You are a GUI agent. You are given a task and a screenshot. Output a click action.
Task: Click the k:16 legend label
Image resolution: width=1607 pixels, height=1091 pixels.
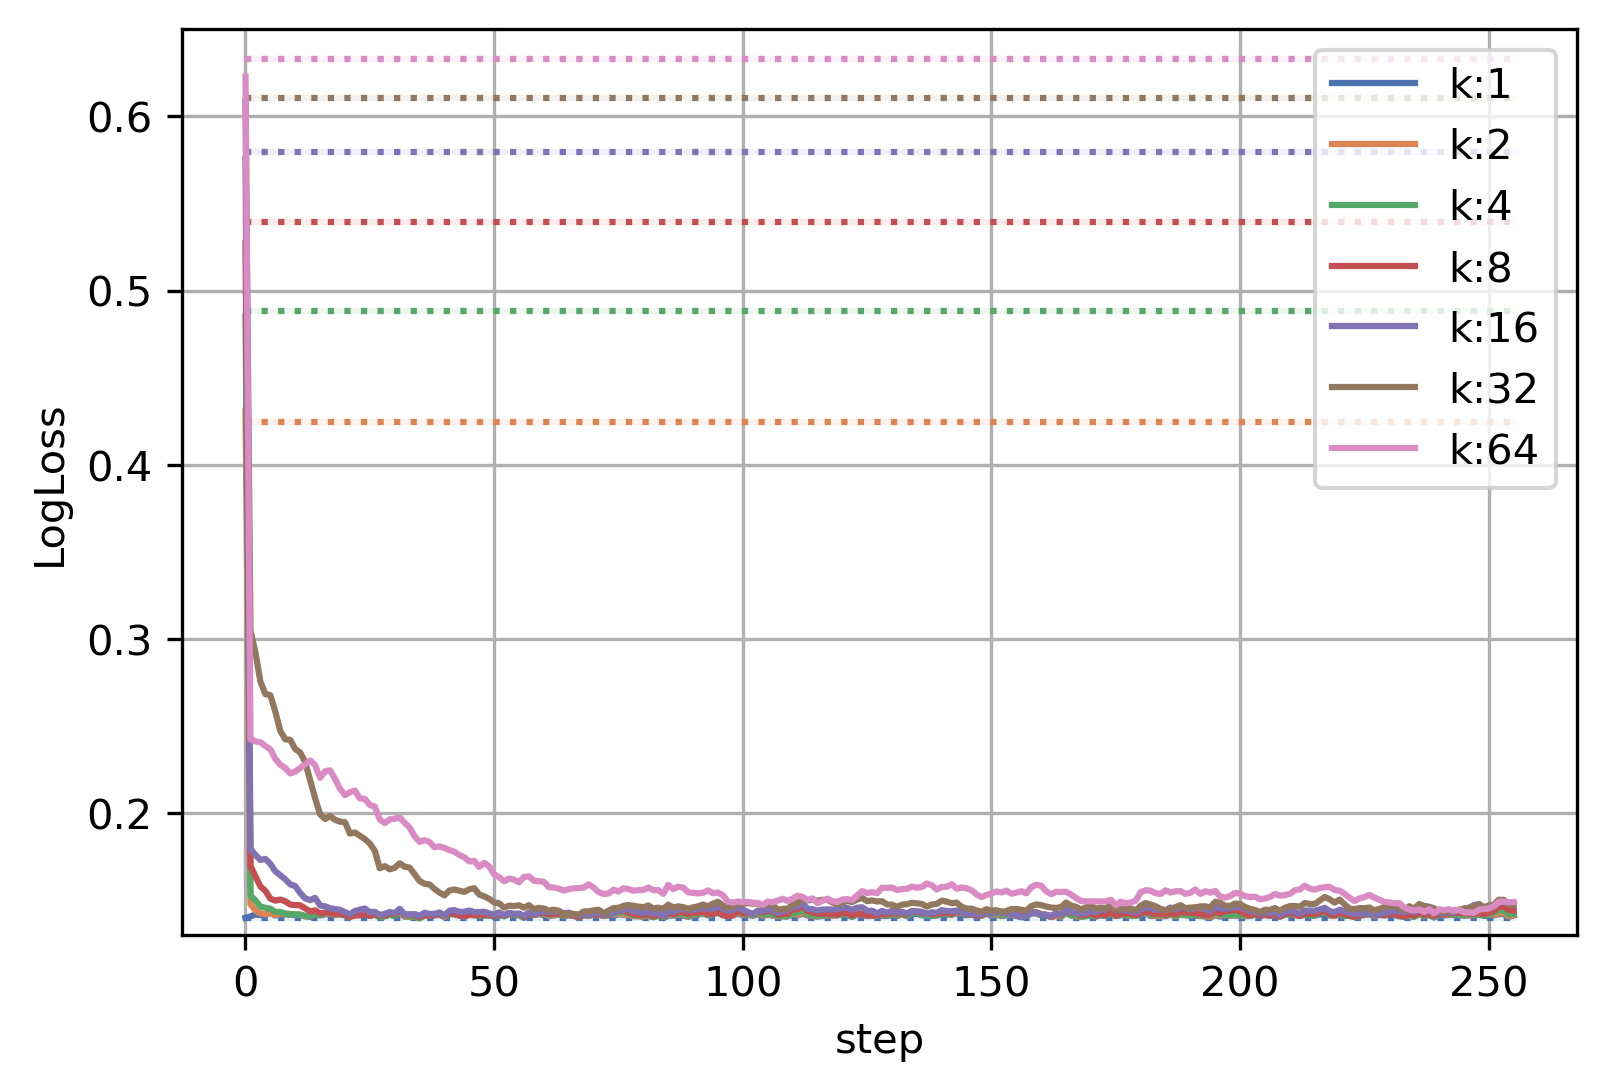[1494, 328]
